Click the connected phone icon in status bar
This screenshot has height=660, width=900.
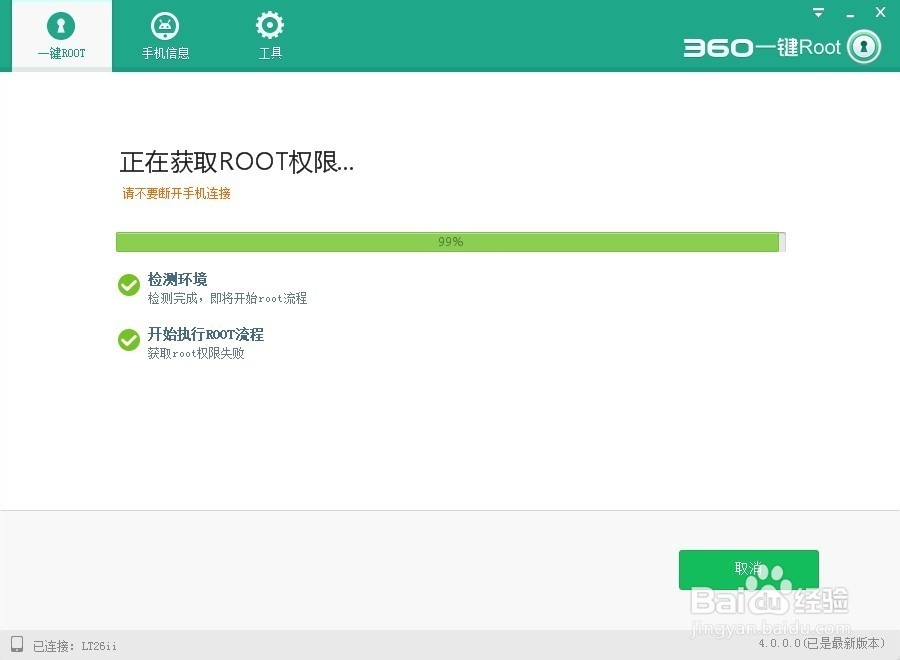click(x=17, y=644)
